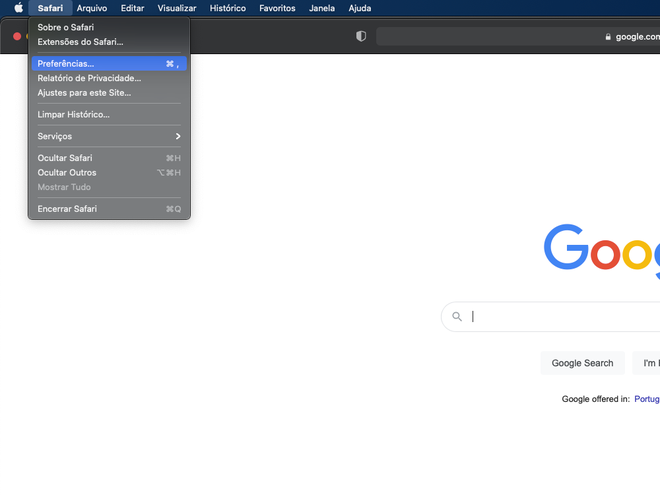The height and width of the screenshot is (495, 660).
Task: Click the Portuguese language link
Action: pos(647,399)
